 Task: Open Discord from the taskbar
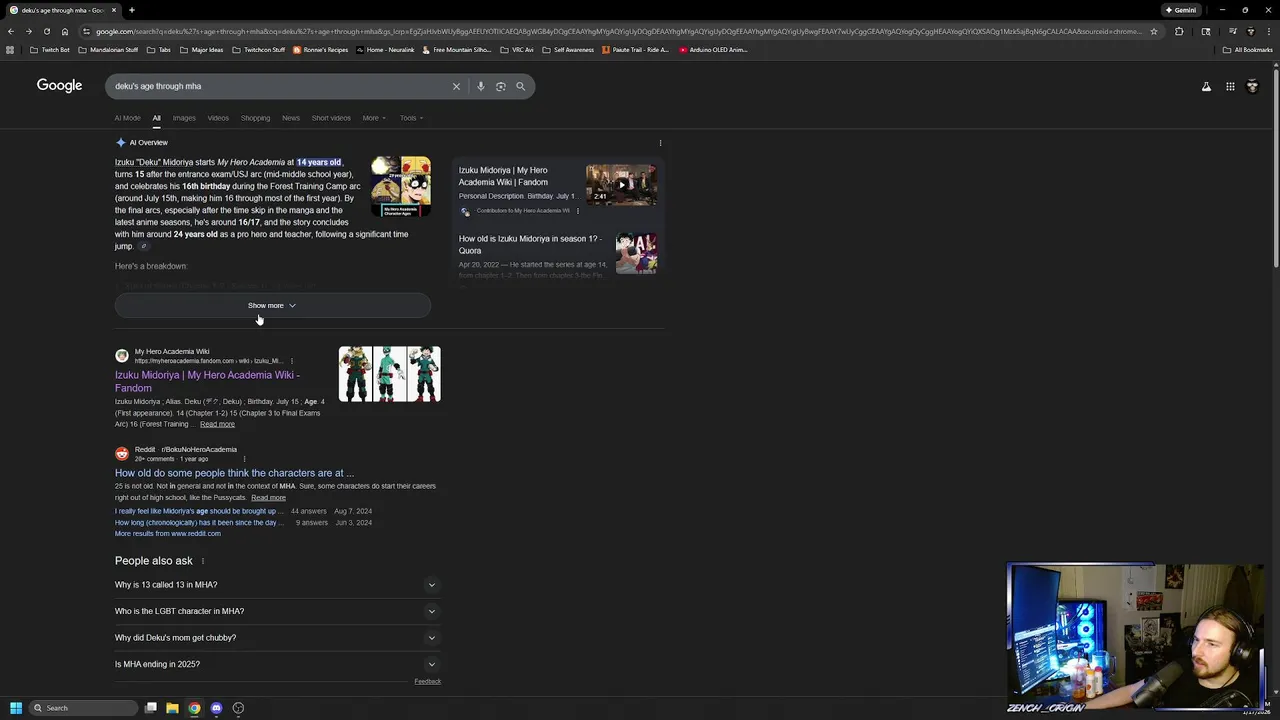click(216, 708)
